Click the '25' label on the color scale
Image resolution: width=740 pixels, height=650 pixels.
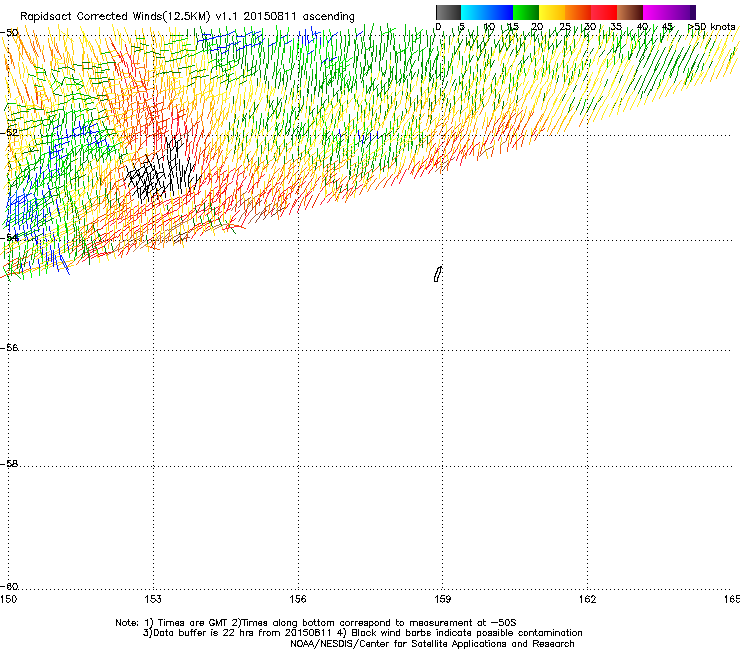pyautogui.click(x=565, y=26)
